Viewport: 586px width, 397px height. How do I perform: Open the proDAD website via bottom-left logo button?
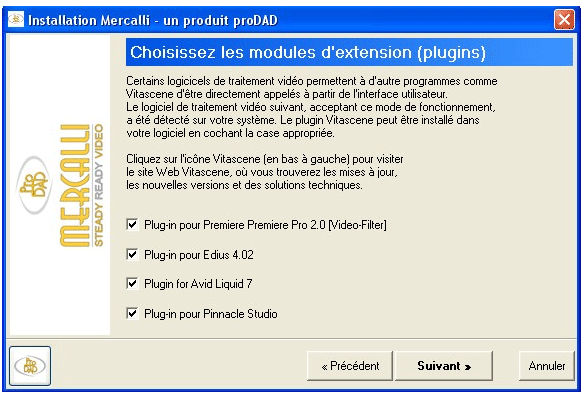coord(30,366)
